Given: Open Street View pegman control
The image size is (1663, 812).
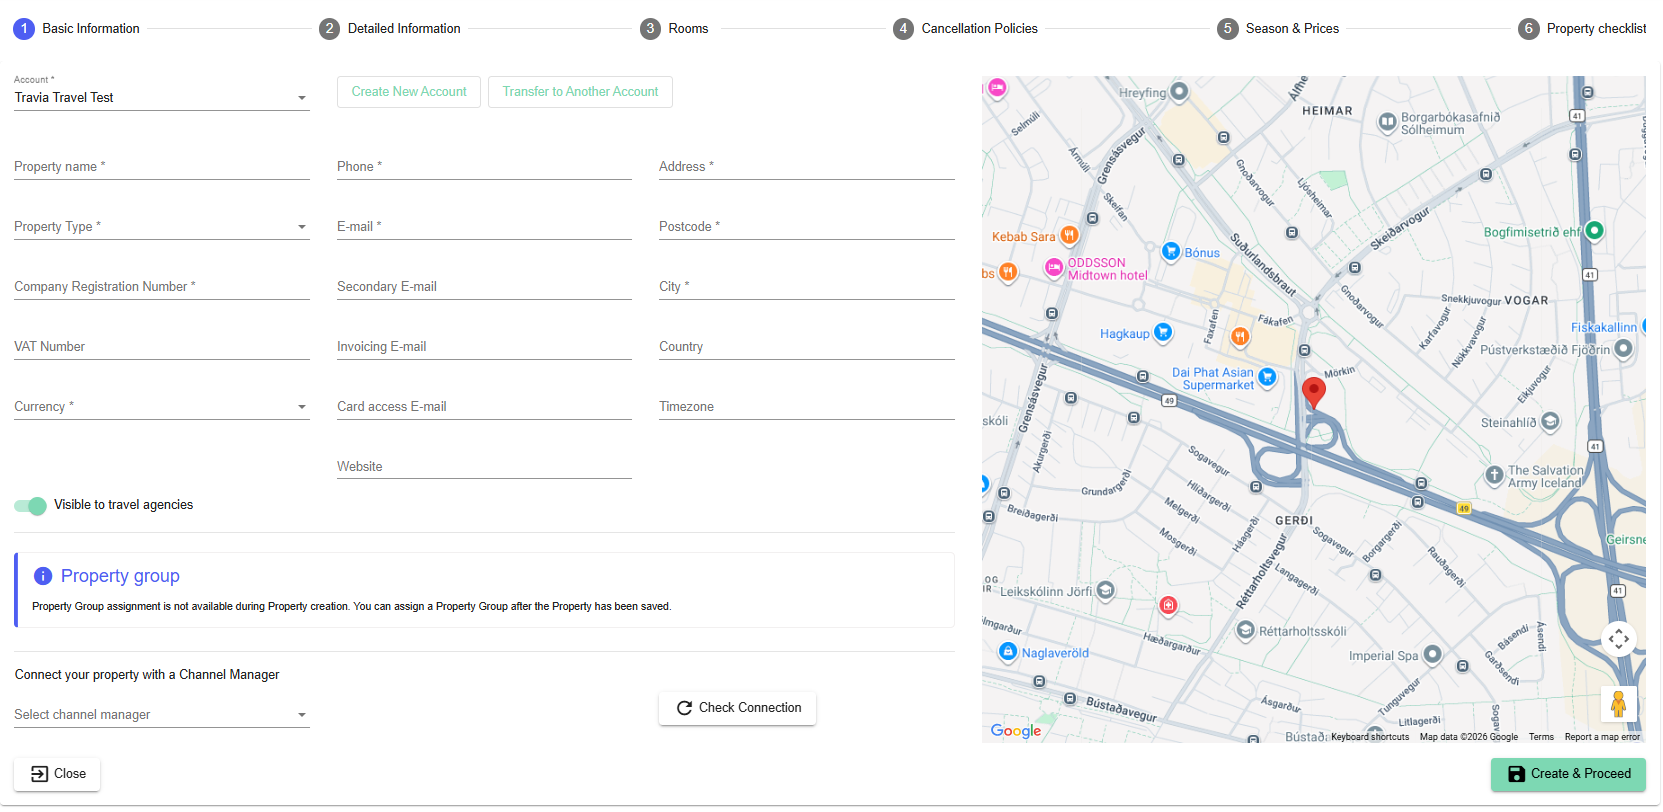Looking at the screenshot, I should point(1618,704).
